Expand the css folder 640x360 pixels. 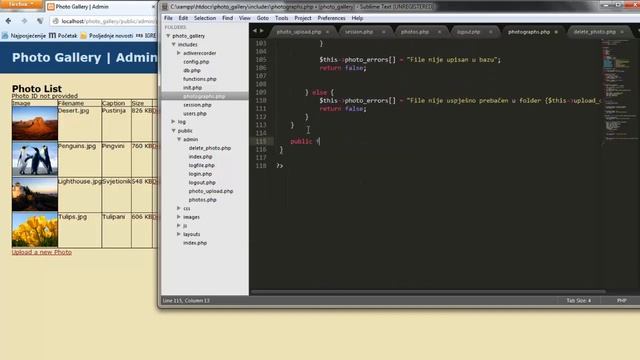(x=179, y=208)
